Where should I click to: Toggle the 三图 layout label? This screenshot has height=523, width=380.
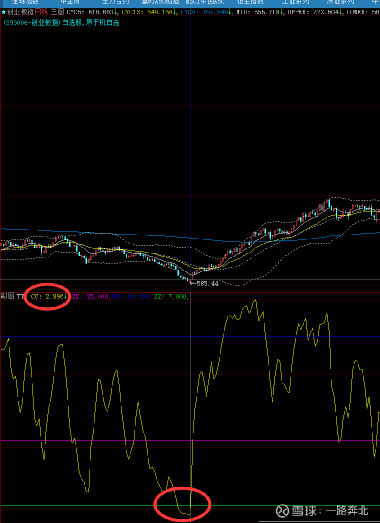click(x=57, y=12)
